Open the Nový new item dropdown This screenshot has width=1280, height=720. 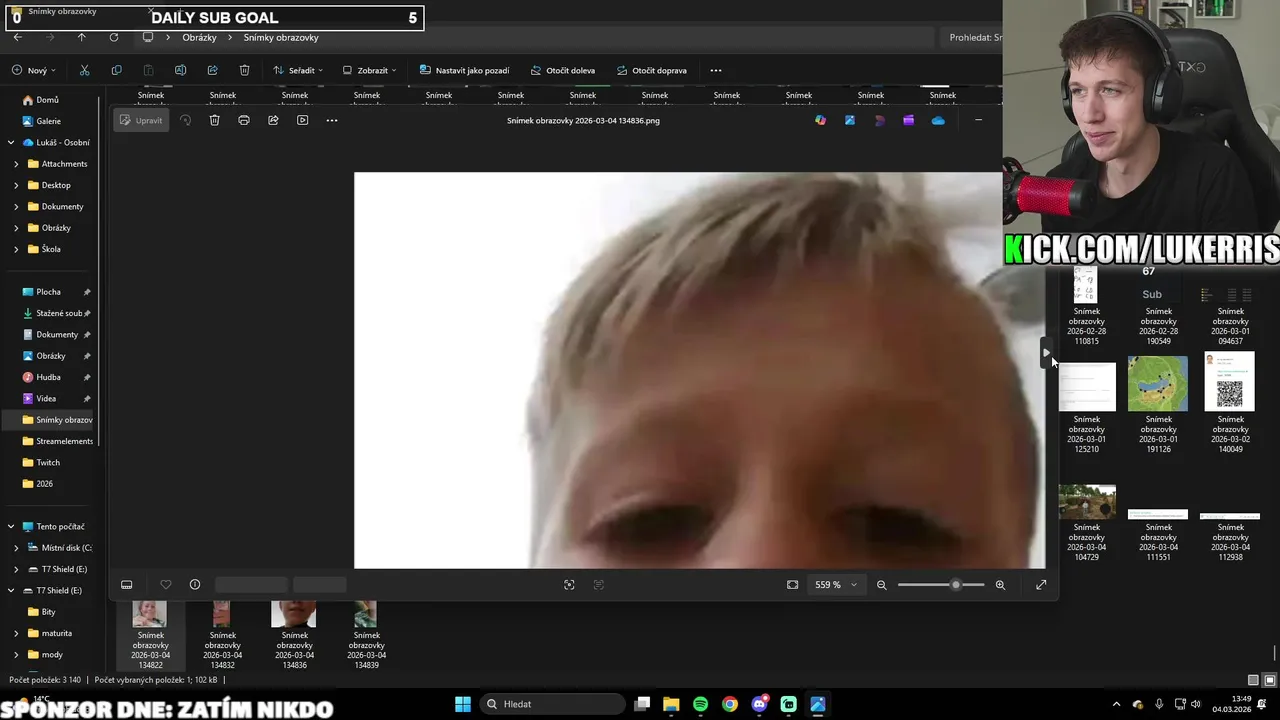tap(34, 71)
